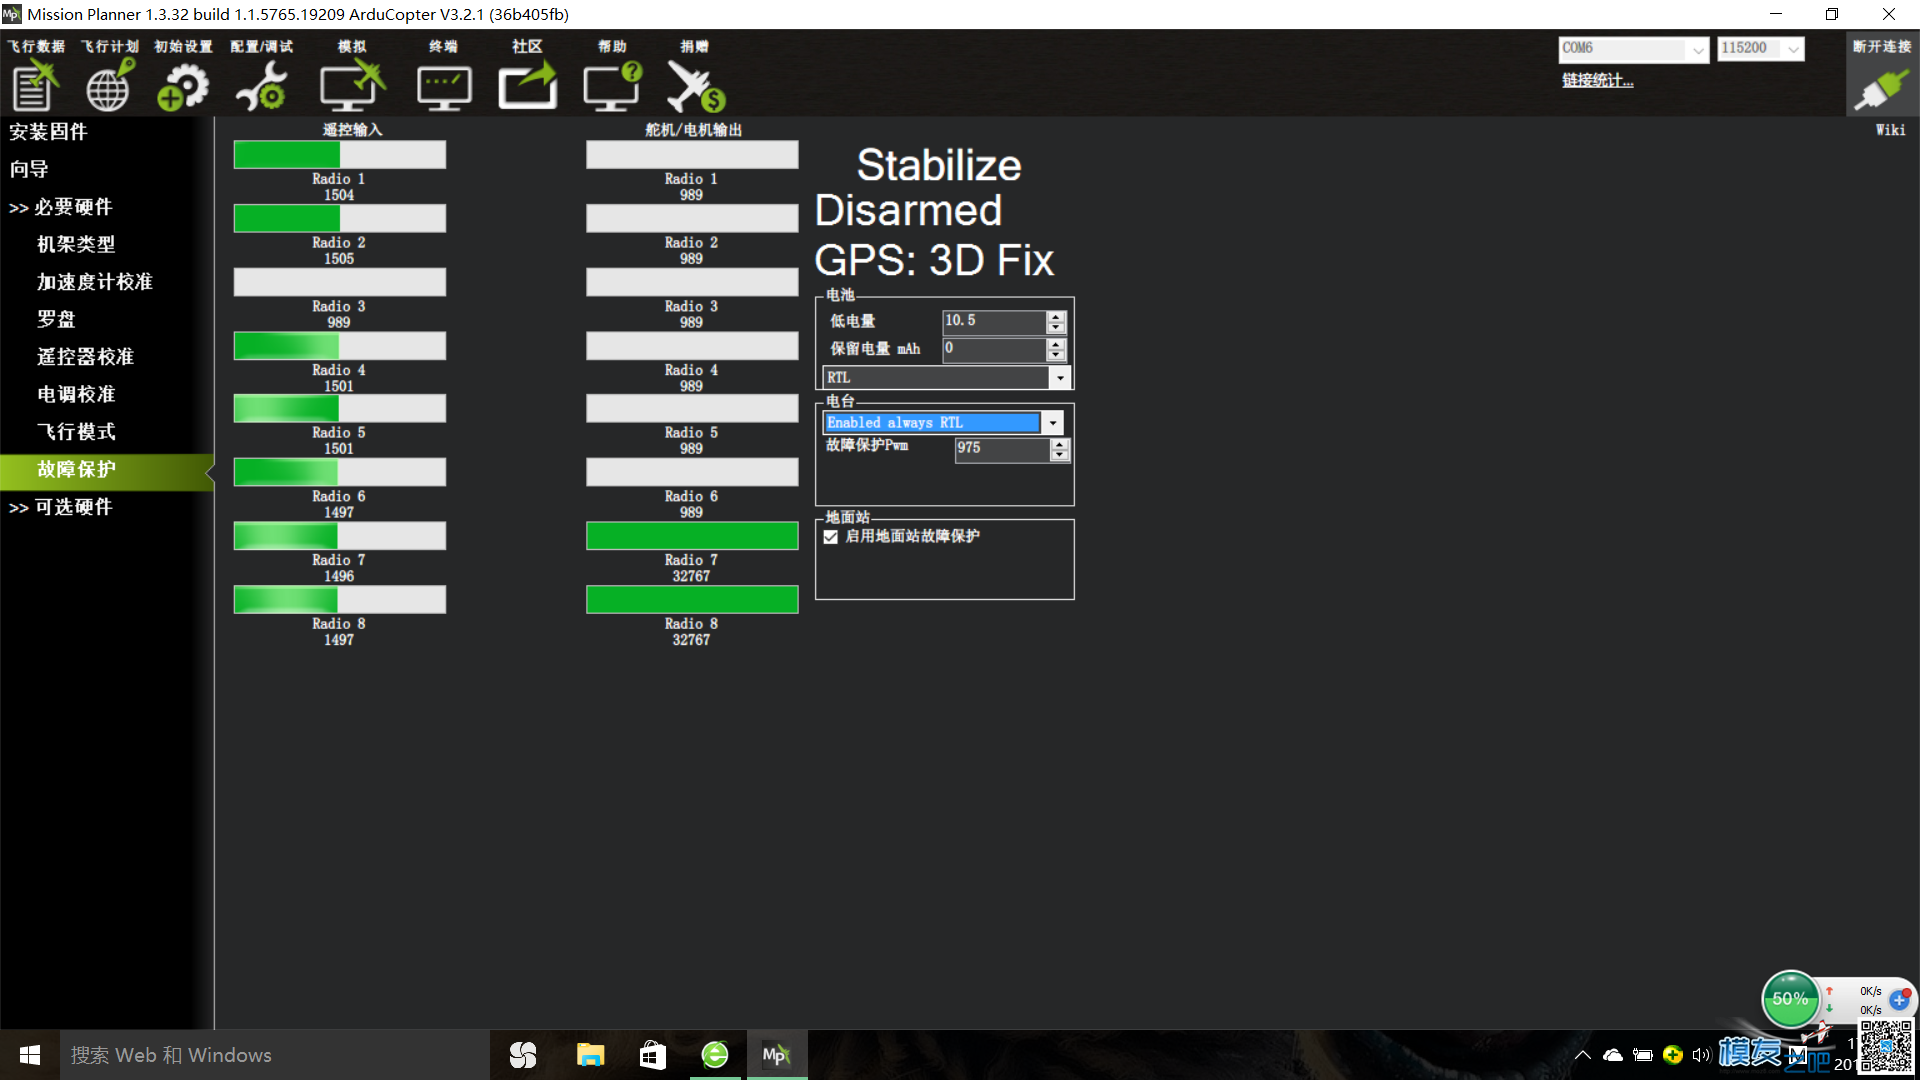Image resolution: width=1920 pixels, height=1080 pixels.
Task: Click the 低电量 voltage input field
Action: pyautogui.click(x=994, y=321)
